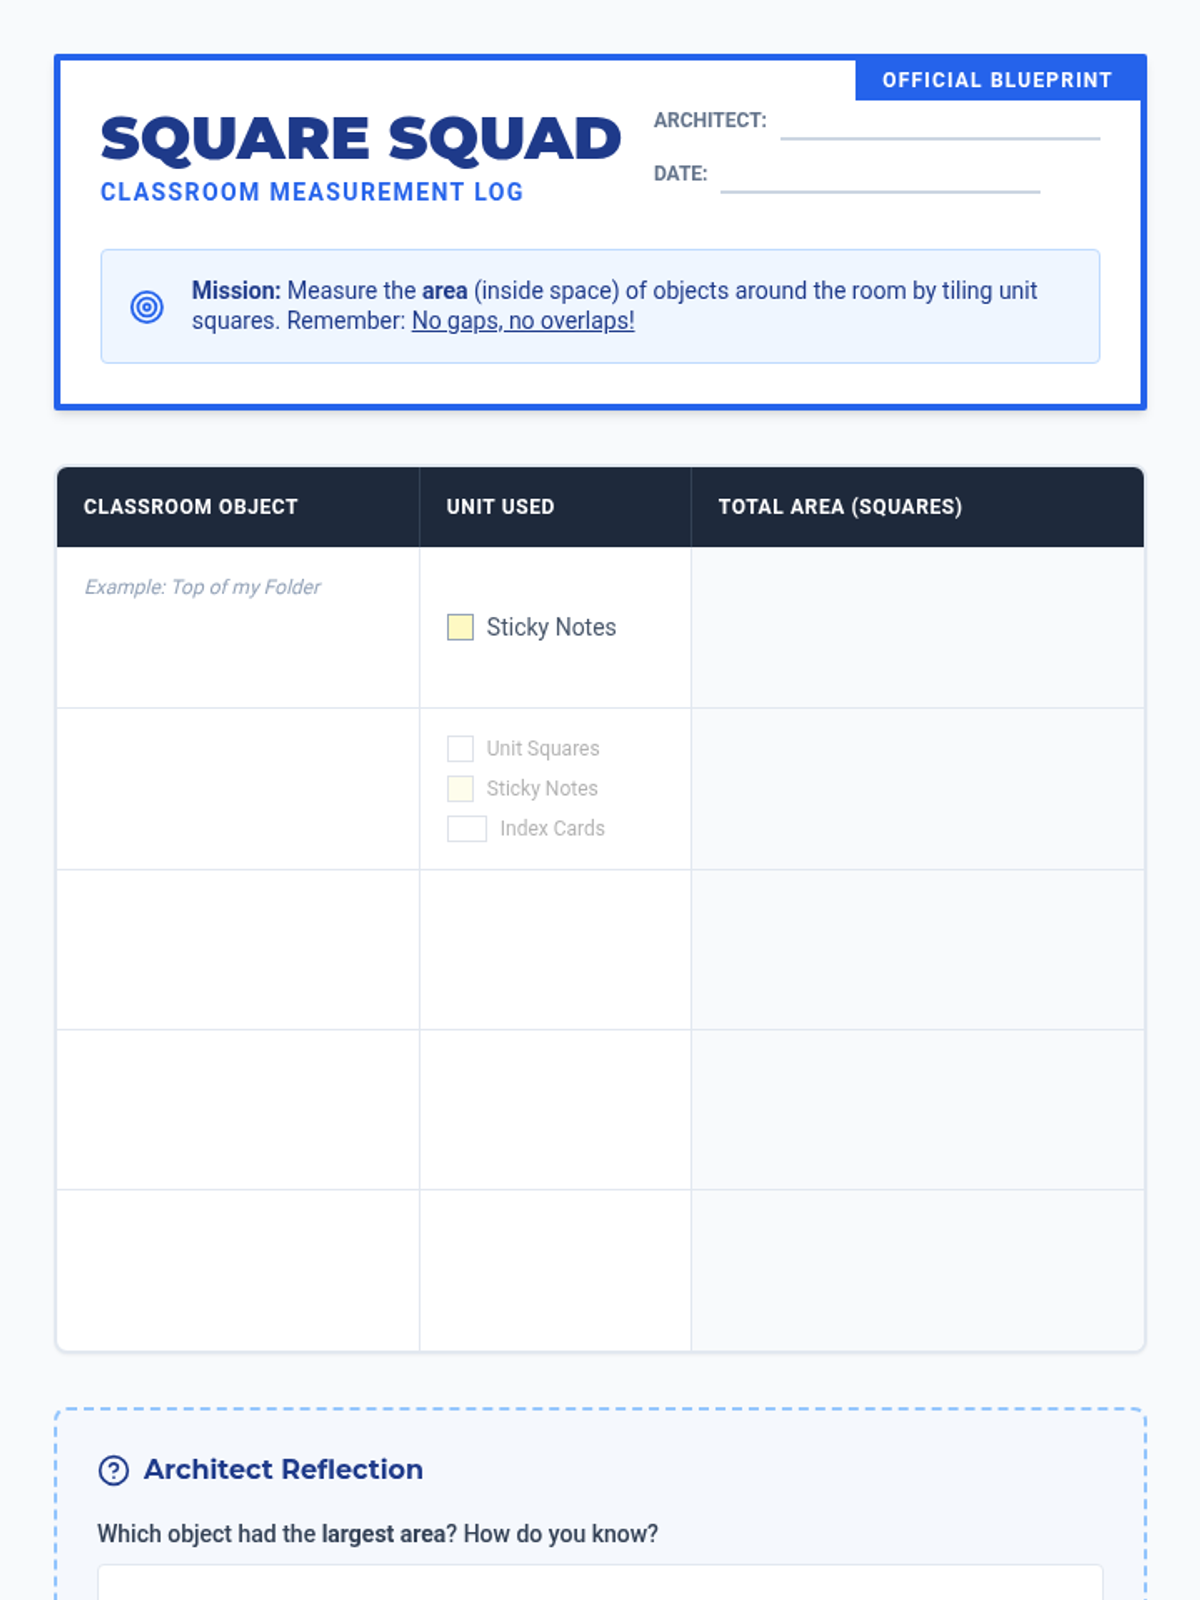
Task: Click the Official Blueprint badge
Action: pos(997,80)
